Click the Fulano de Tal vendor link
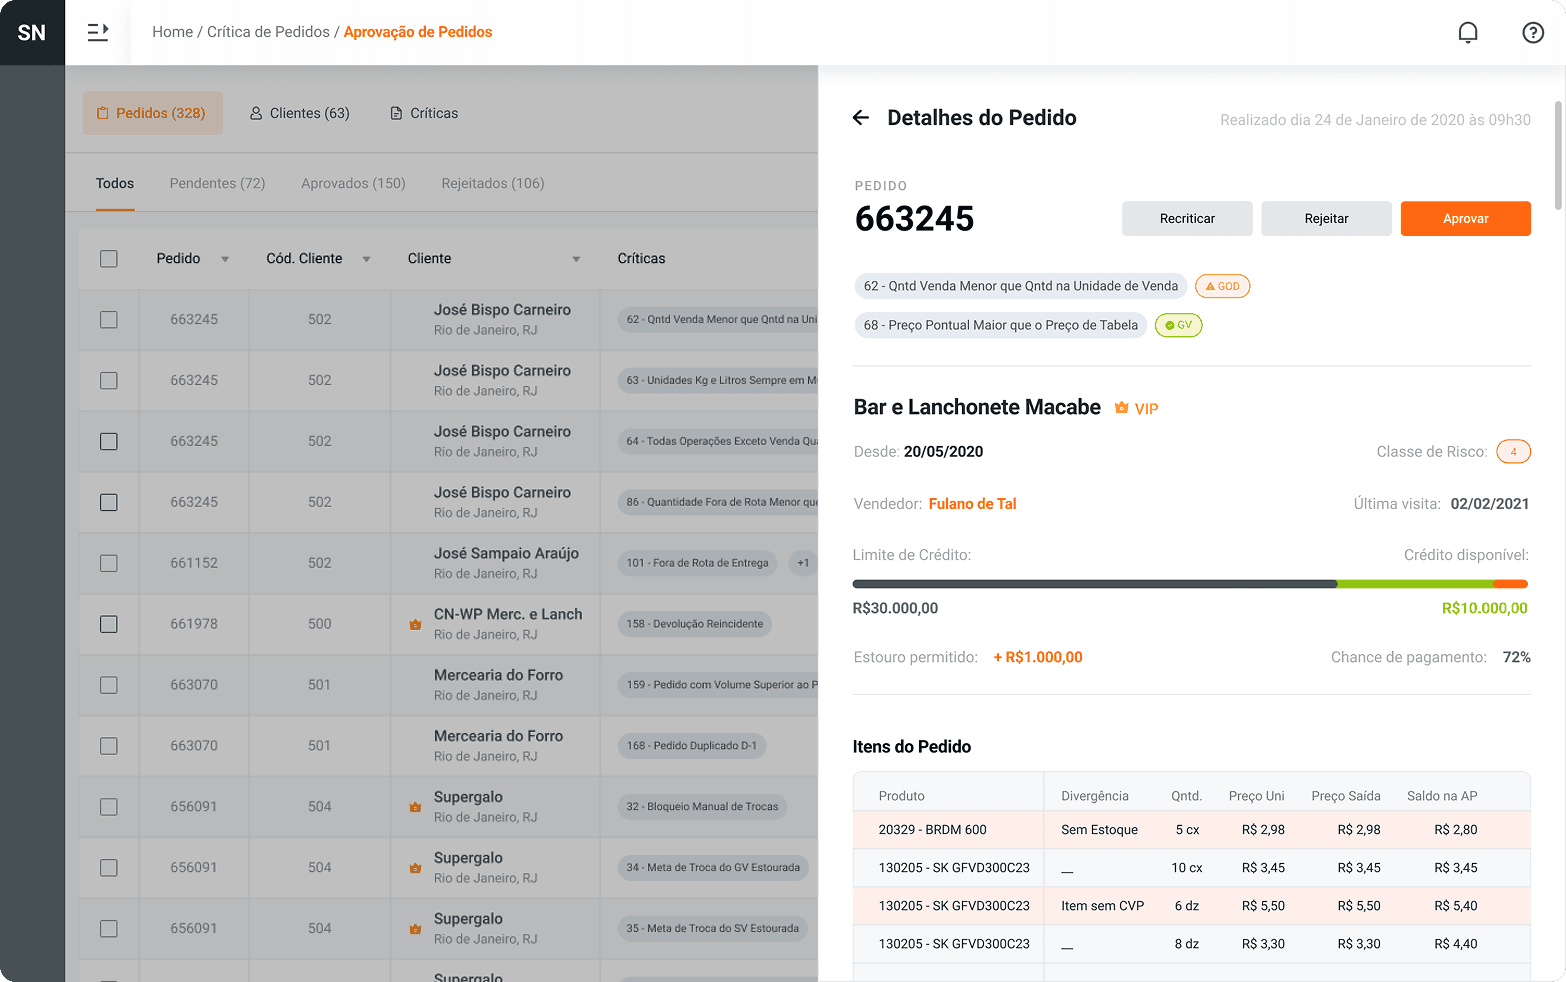1566x982 pixels. coord(972,504)
